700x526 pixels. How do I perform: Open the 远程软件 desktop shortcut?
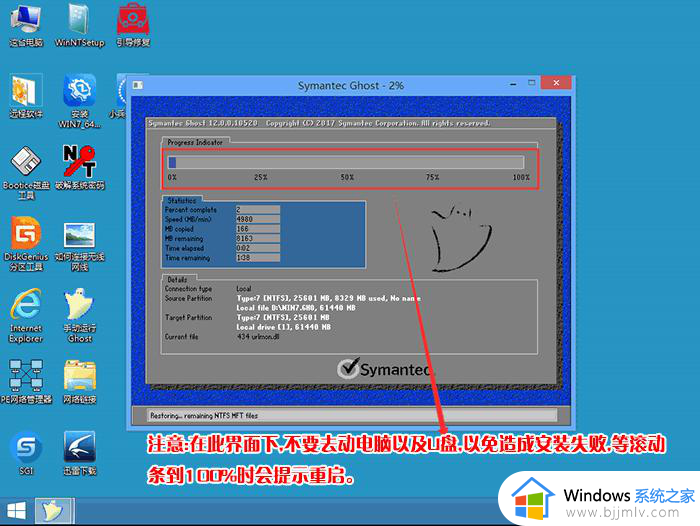click(26, 96)
